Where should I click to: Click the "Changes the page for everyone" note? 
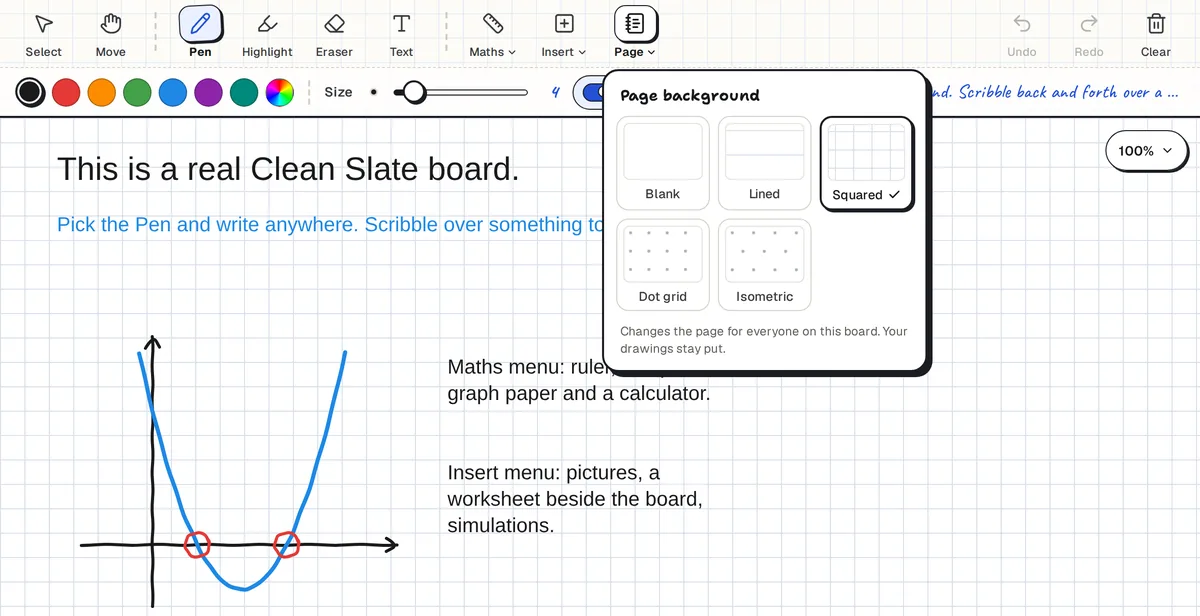pyautogui.click(x=764, y=340)
